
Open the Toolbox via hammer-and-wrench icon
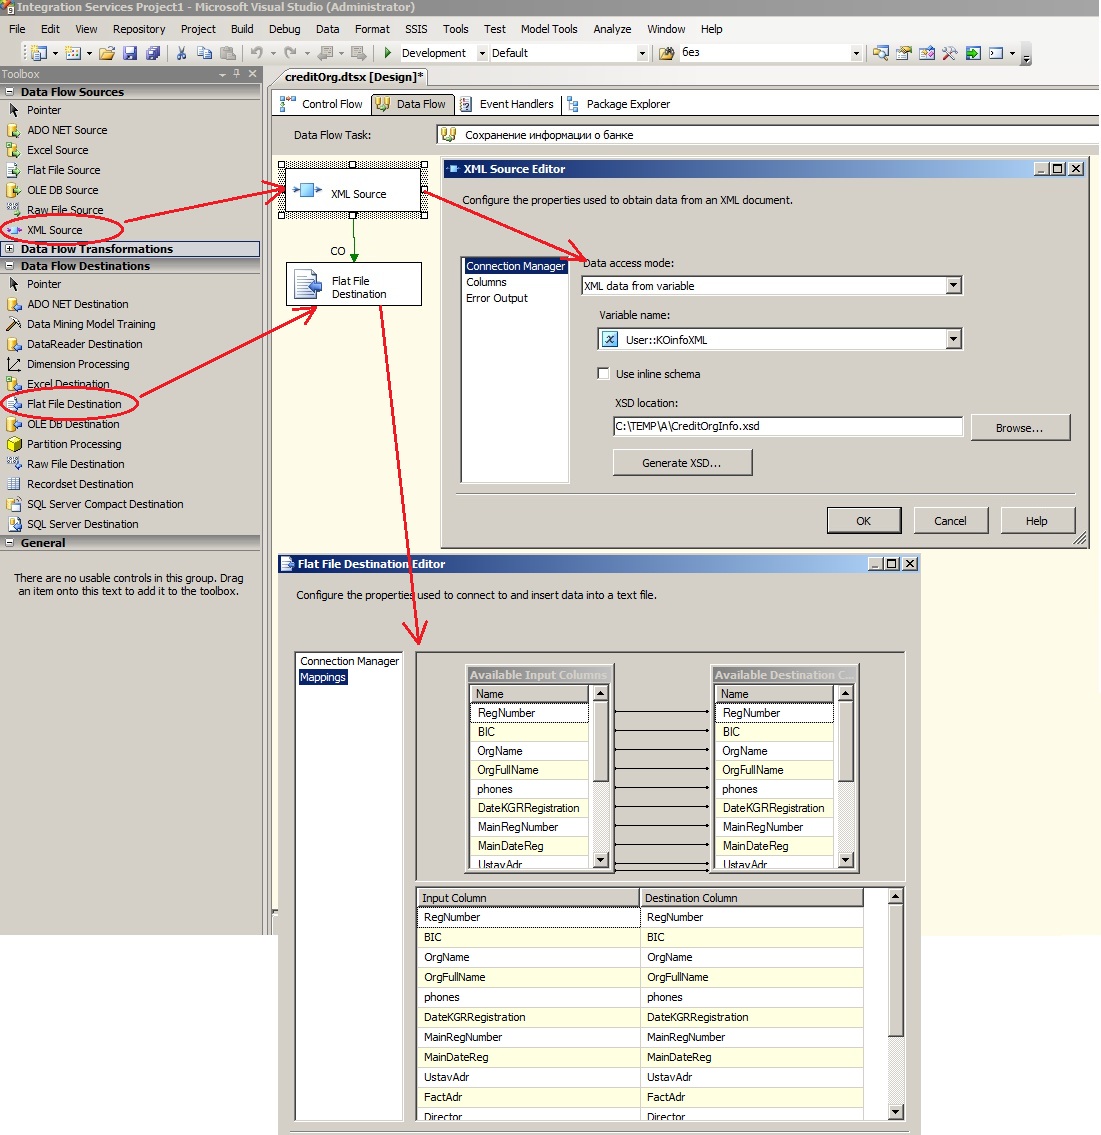[x=950, y=53]
